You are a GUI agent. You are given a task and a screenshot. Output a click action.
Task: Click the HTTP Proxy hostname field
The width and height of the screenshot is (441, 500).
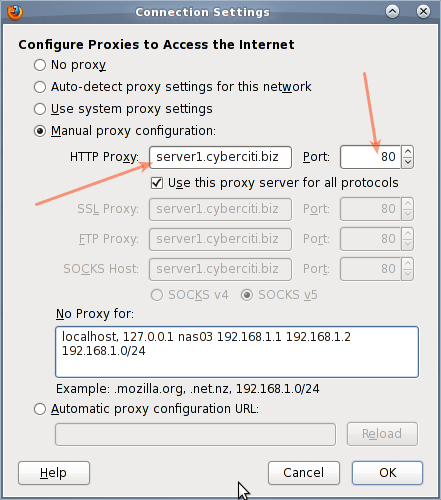pyautogui.click(x=220, y=157)
